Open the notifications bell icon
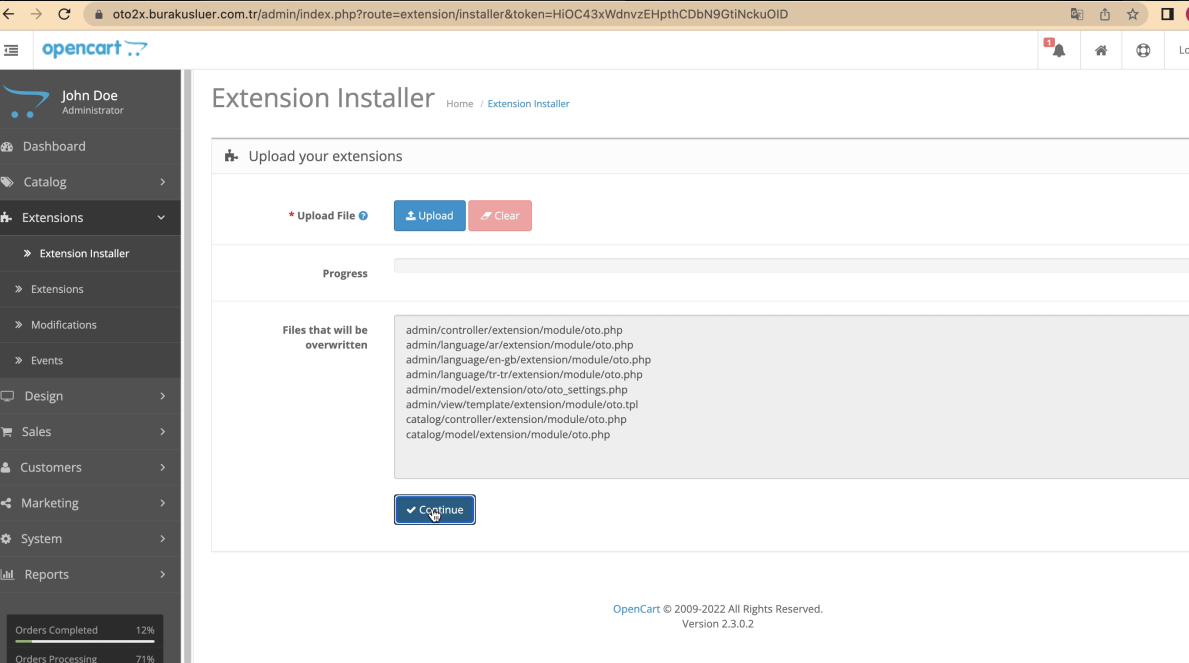The image size is (1189, 663). [1059, 51]
